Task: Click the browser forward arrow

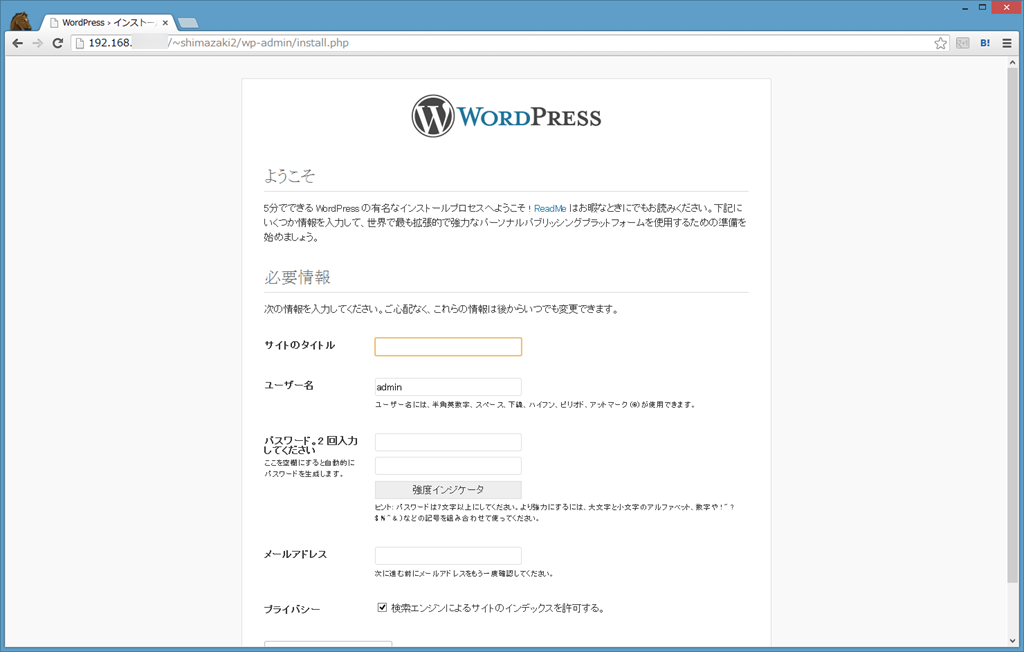Action: coord(37,43)
